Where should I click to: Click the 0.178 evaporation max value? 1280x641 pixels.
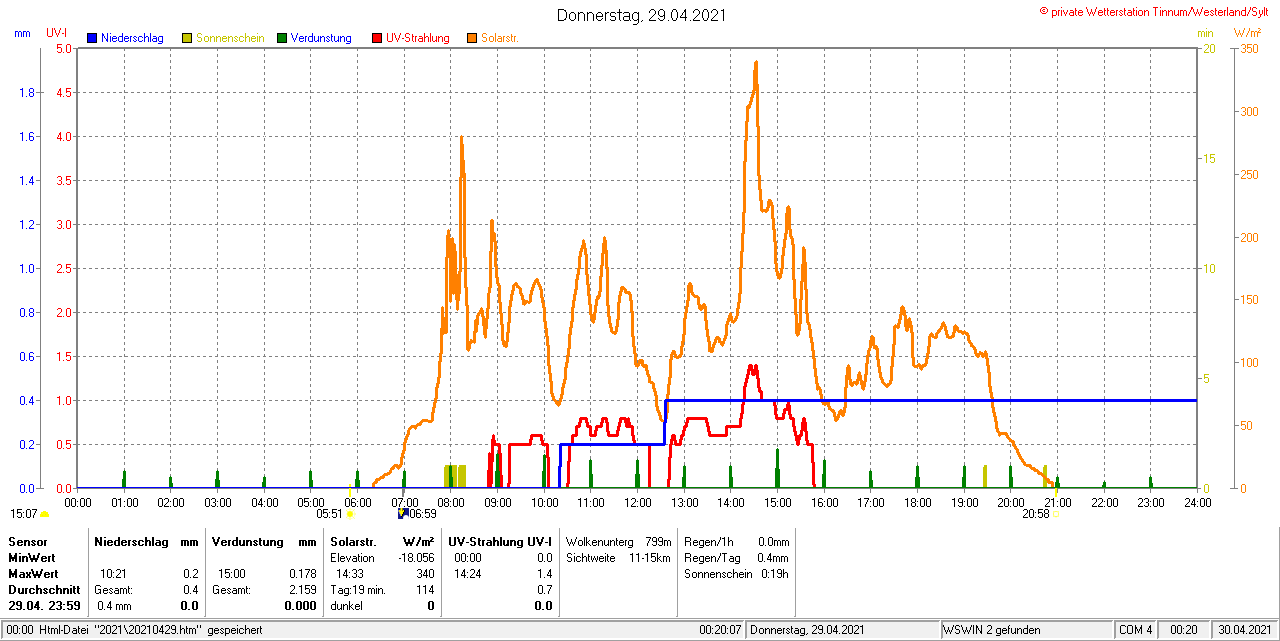302,574
